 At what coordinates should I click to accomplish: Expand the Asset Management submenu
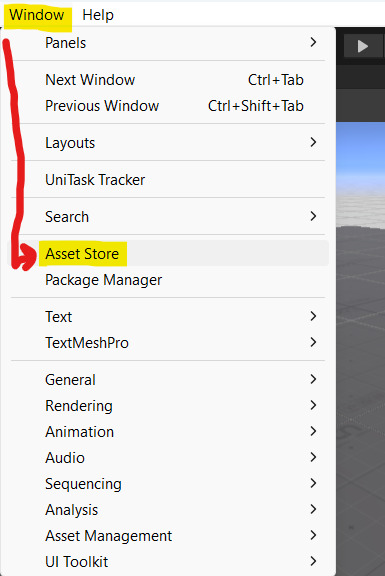pyautogui.click(x=168, y=536)
